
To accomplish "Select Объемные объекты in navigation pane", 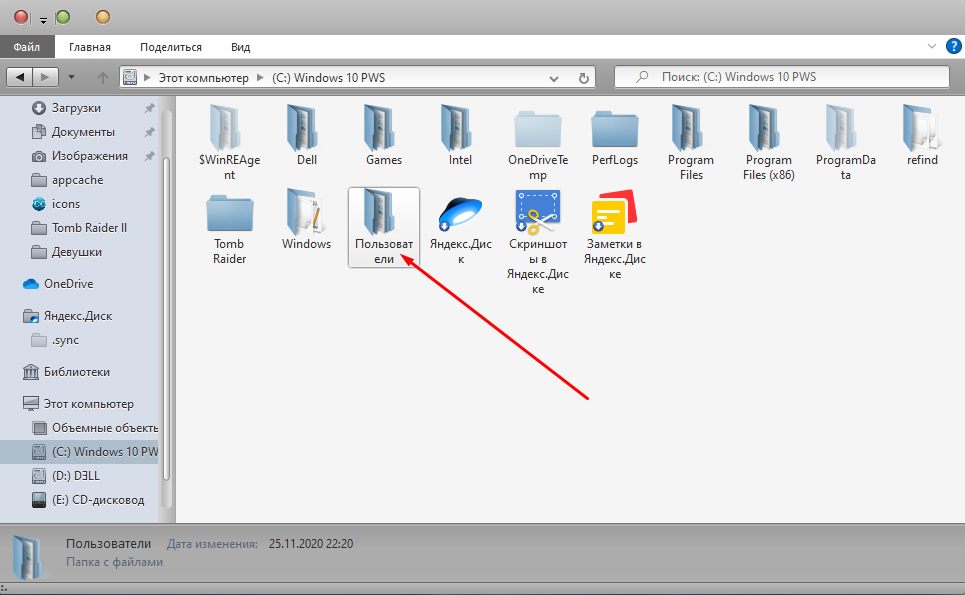I will click(x=105, y=428).
